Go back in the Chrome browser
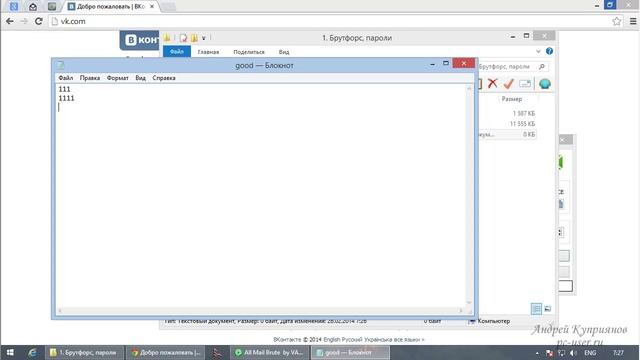Image resolution: width=640 pixels, height=360 pixels. 10,21
